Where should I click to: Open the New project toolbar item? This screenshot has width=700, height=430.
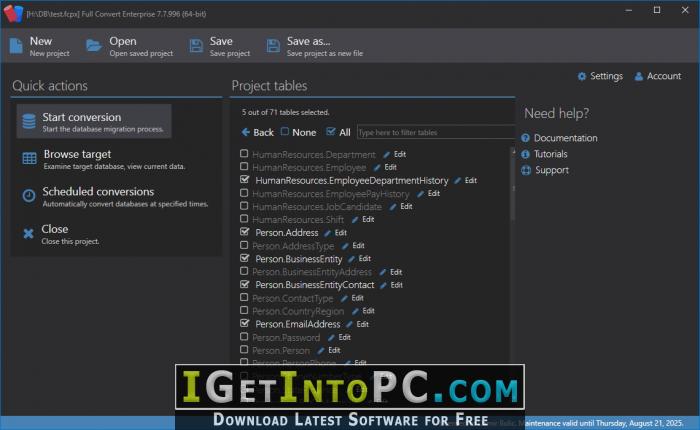click(40, 46)
